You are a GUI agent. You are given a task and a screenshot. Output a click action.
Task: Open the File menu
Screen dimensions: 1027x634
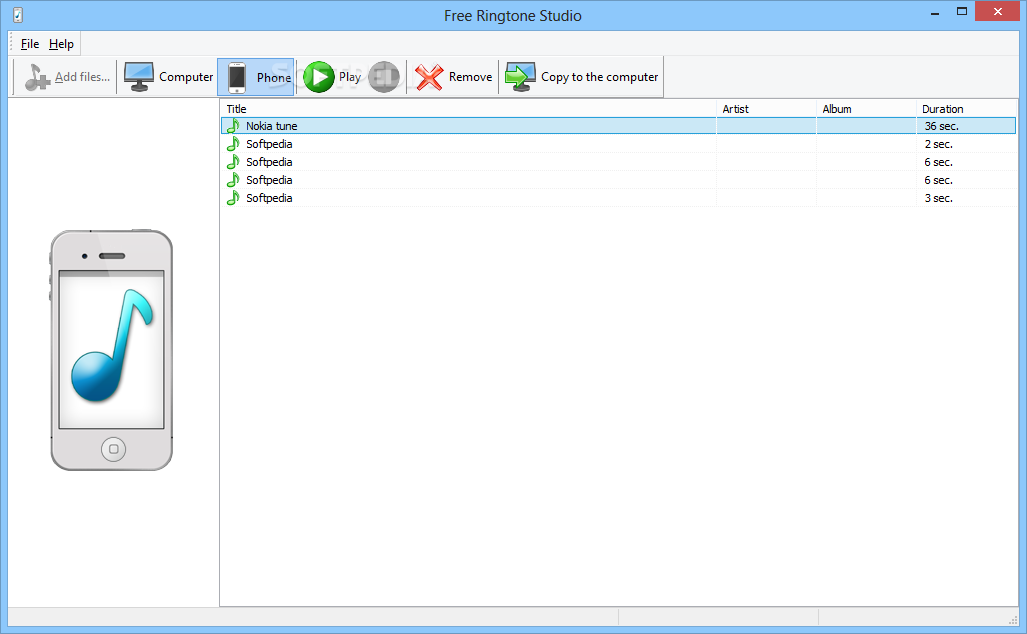(x=30, y=44)
